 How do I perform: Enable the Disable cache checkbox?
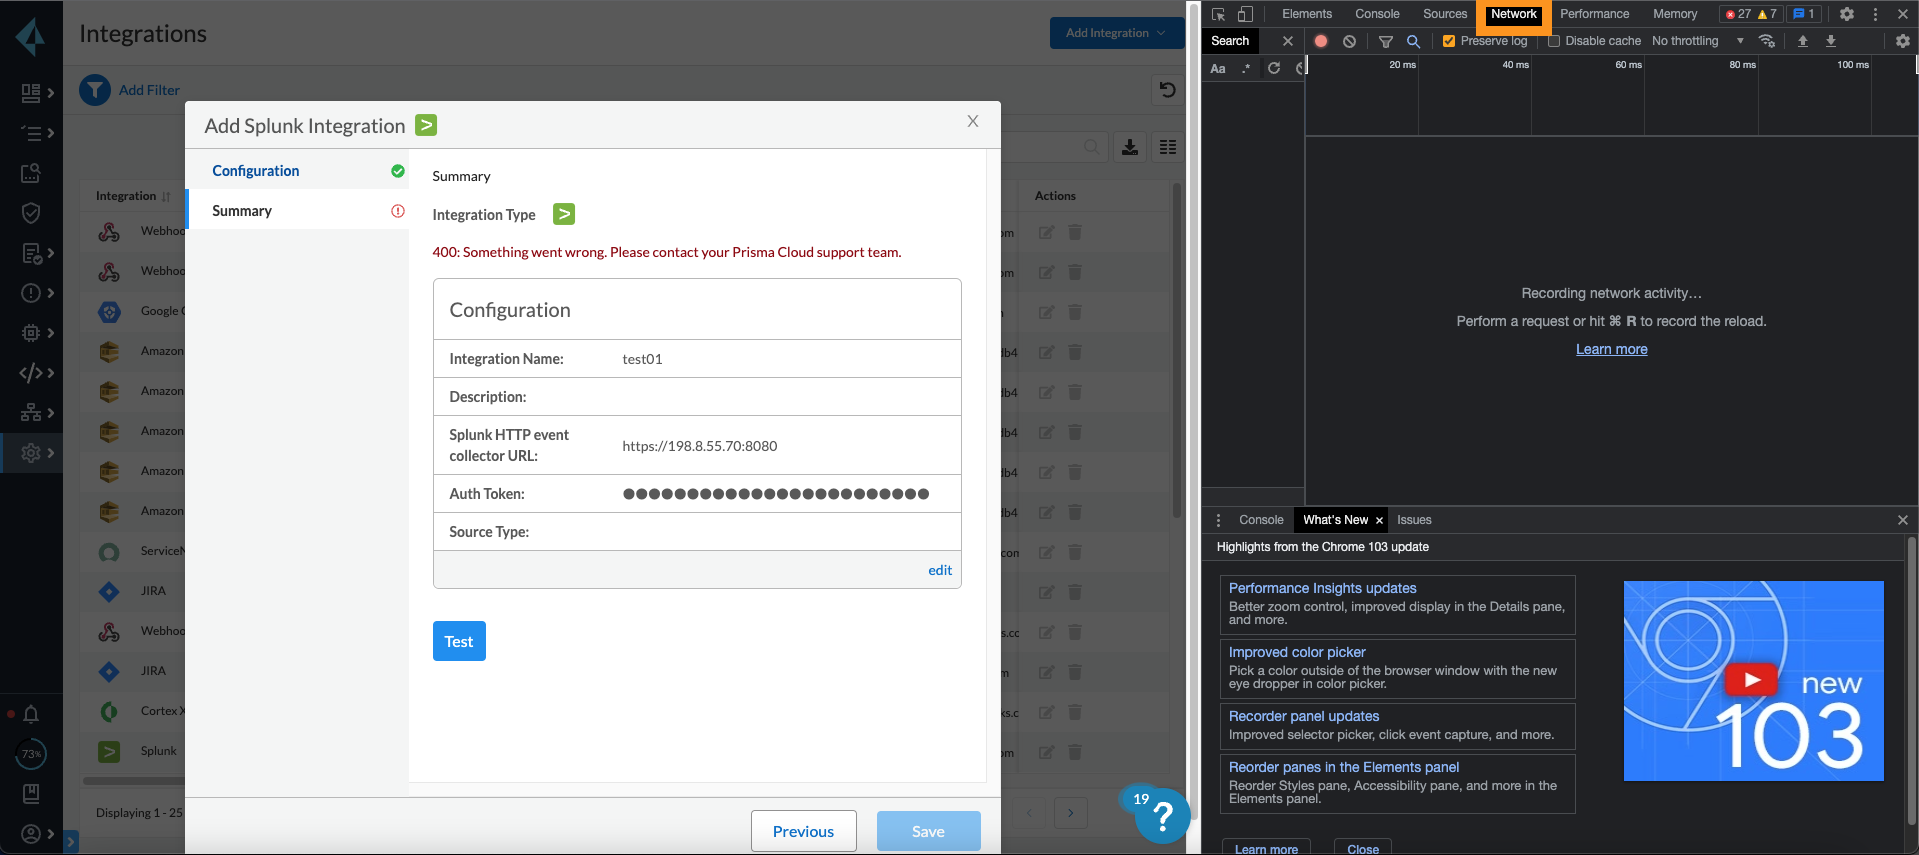(1554, 41)
